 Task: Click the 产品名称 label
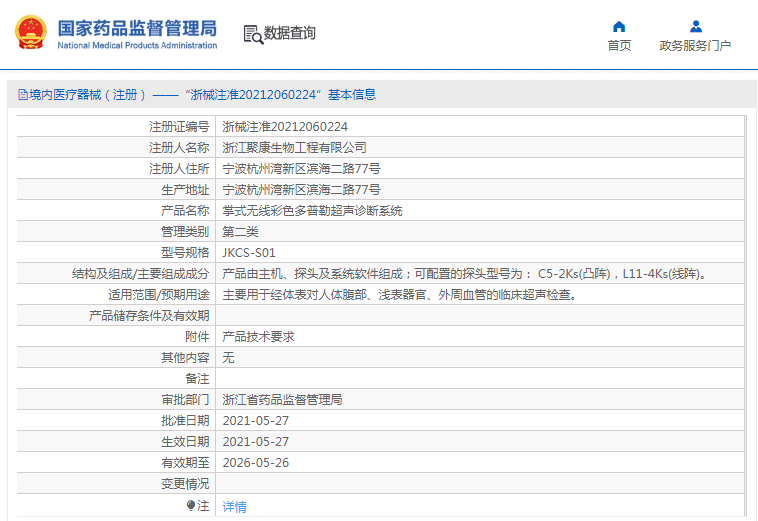185,211
